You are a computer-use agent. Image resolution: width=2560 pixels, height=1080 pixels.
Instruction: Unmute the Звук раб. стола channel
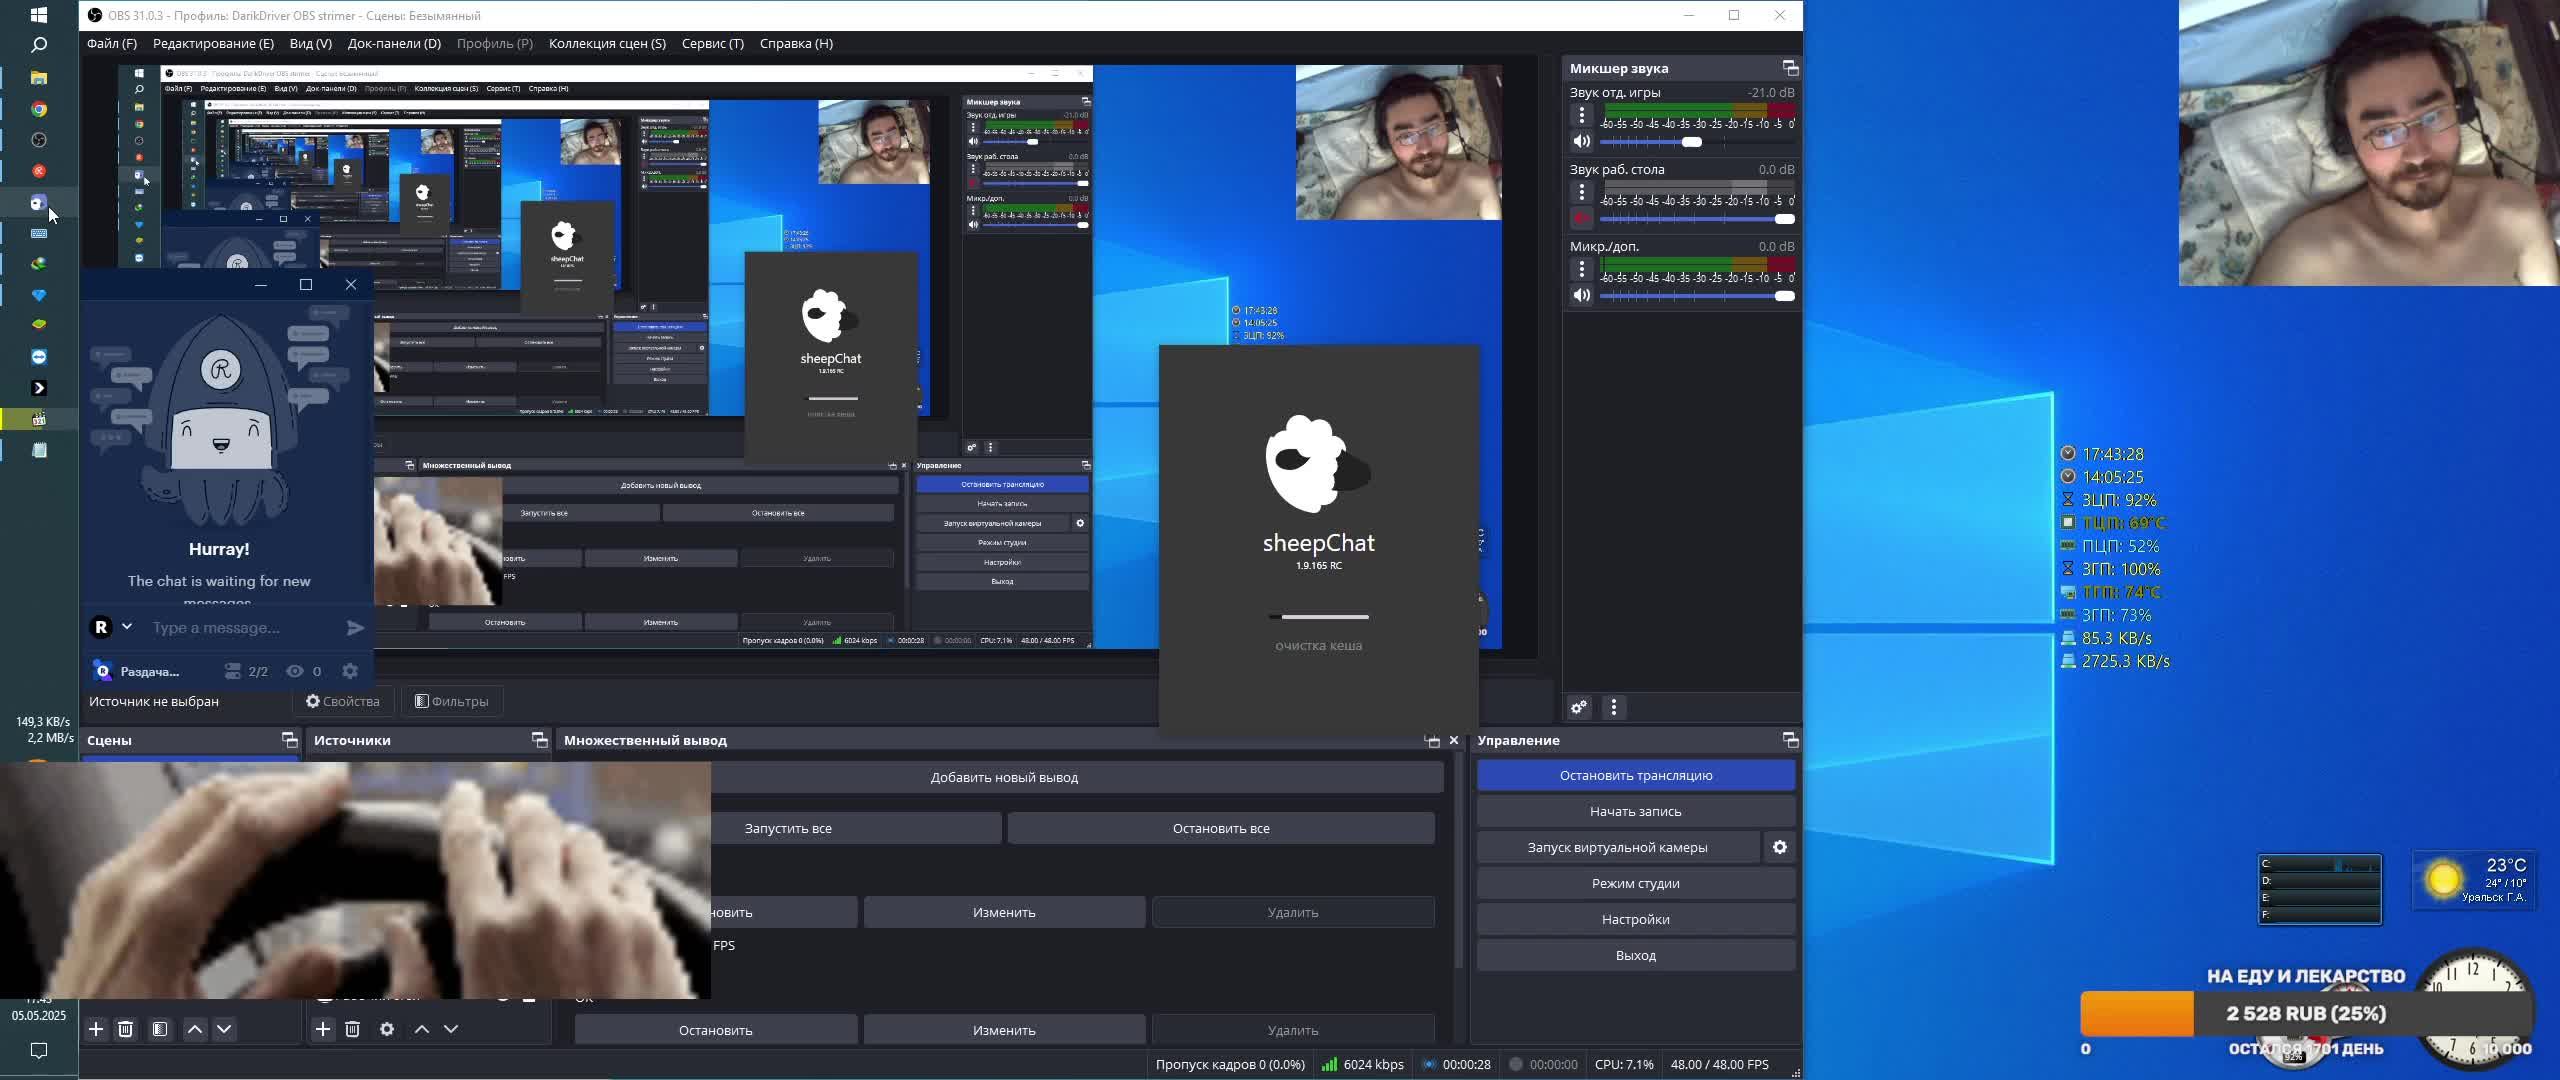pyautogui.click(x=1581, y=218)
